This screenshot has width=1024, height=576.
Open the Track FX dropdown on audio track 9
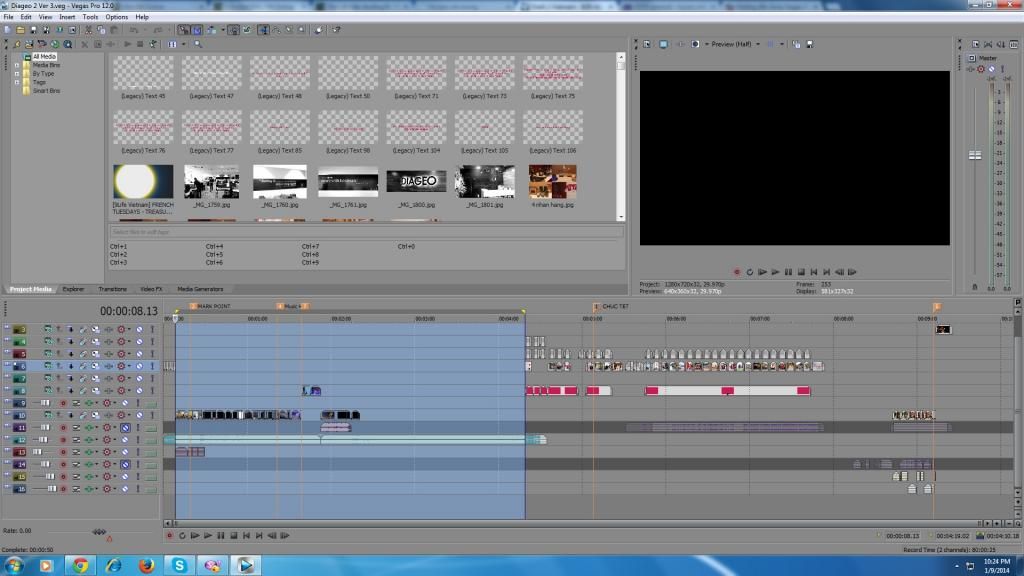click(x=97, y=403)
